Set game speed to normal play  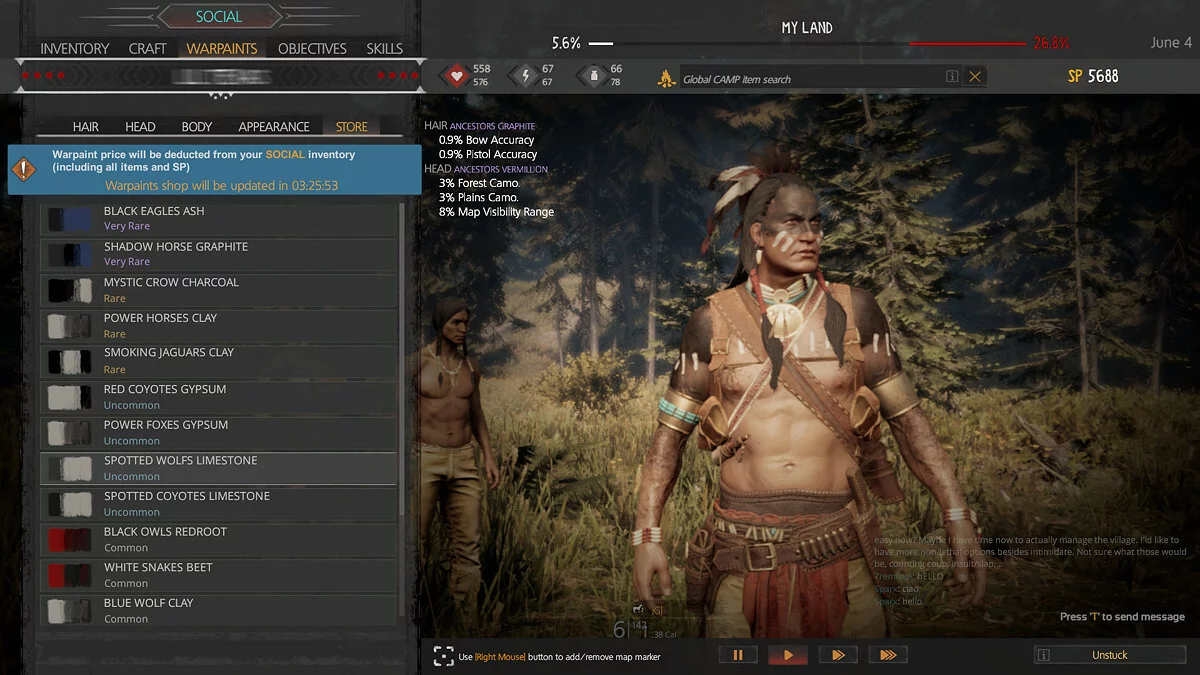788,655
